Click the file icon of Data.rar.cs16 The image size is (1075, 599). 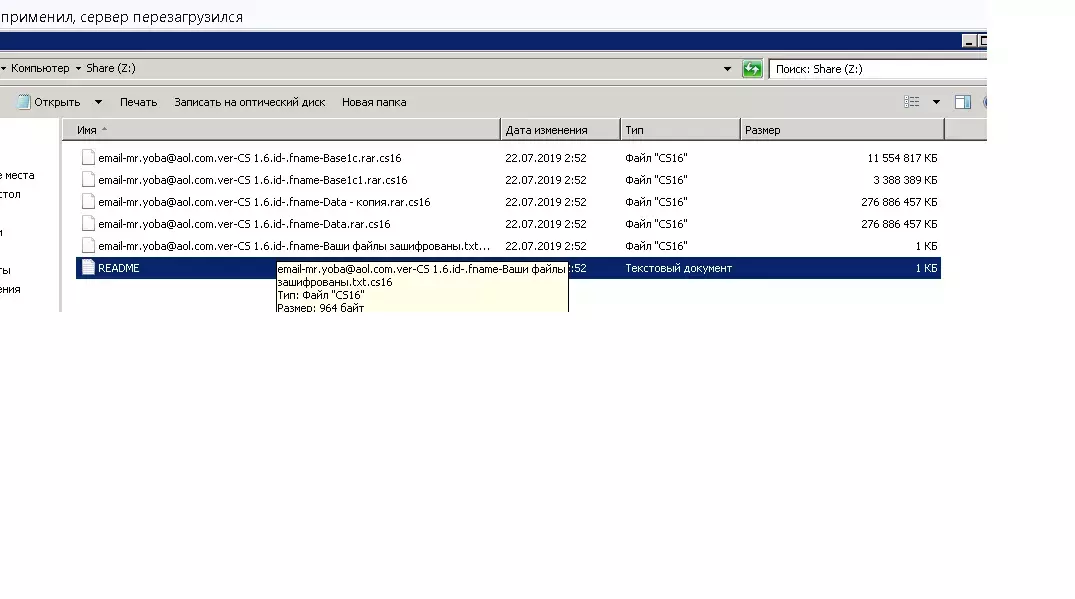tap(88, 223)
